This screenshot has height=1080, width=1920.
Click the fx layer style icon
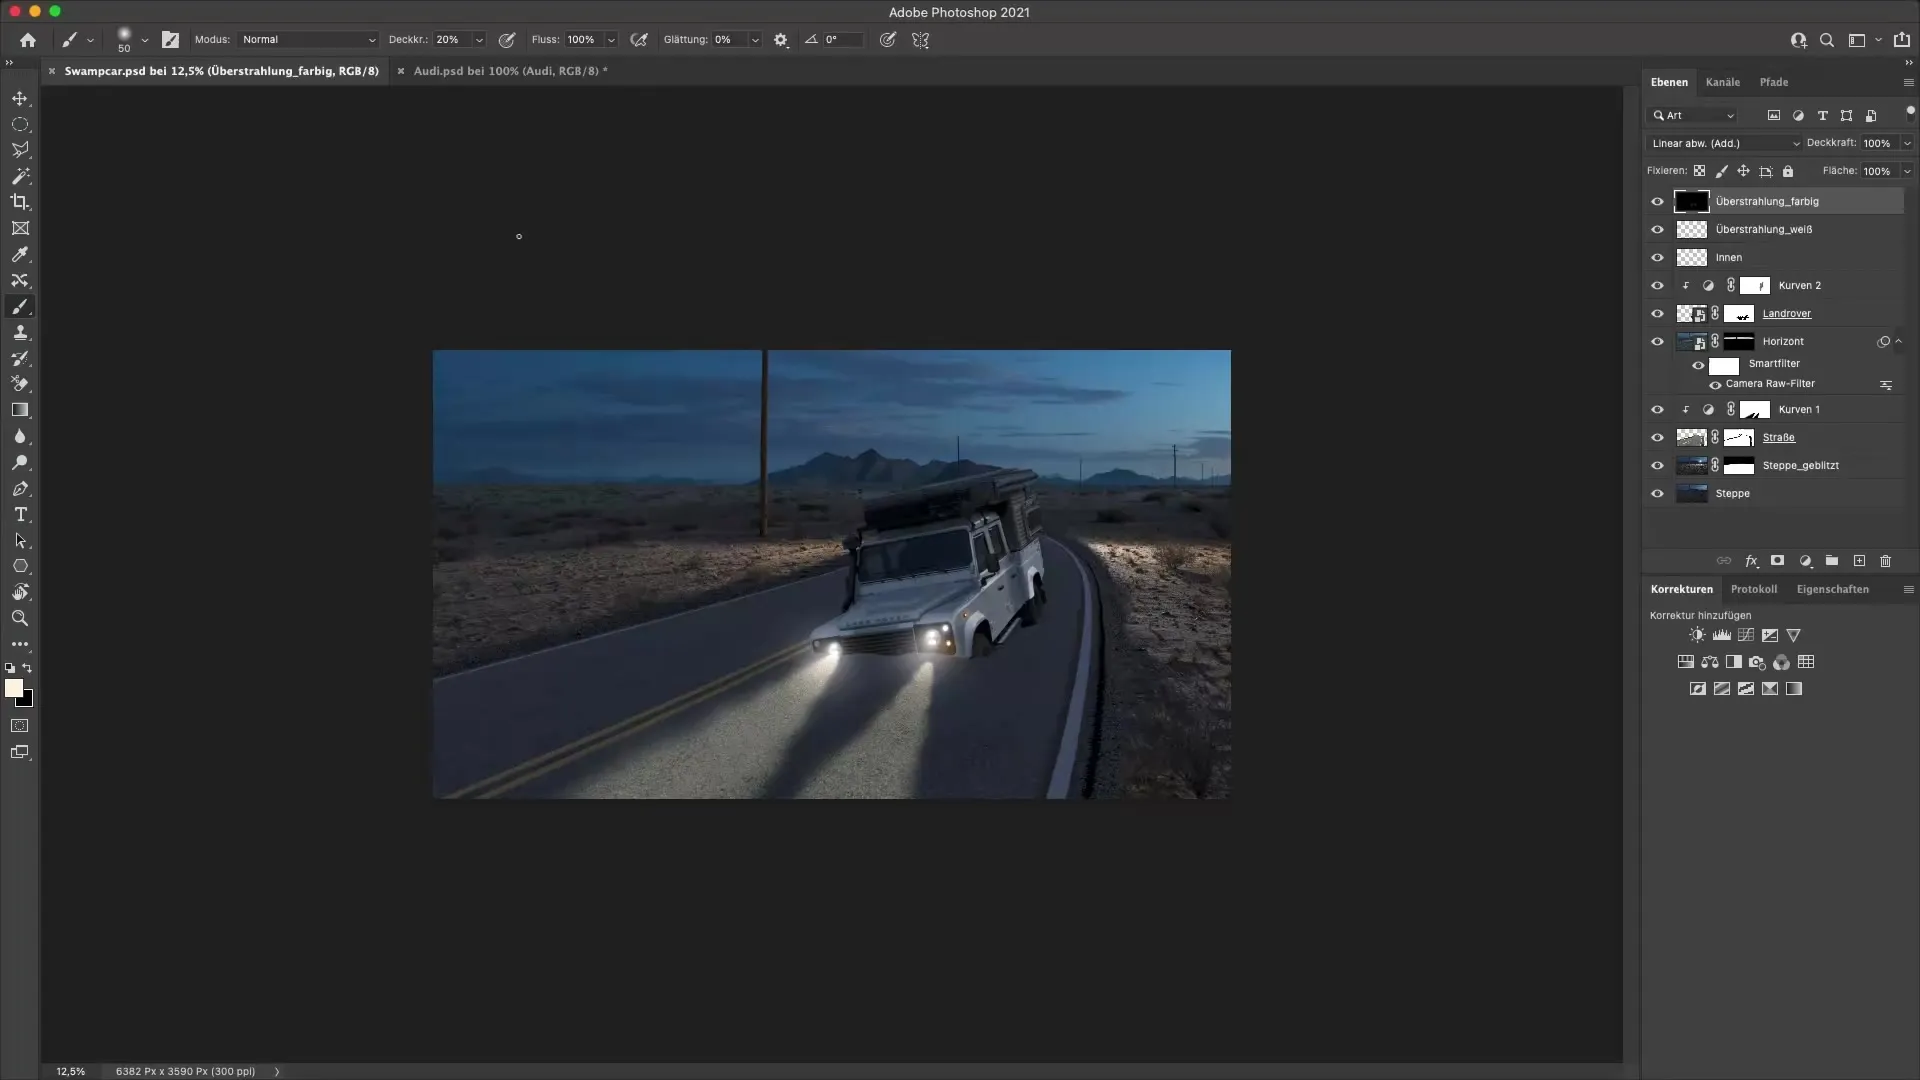pyautogui.click(x=1752, y=561)
